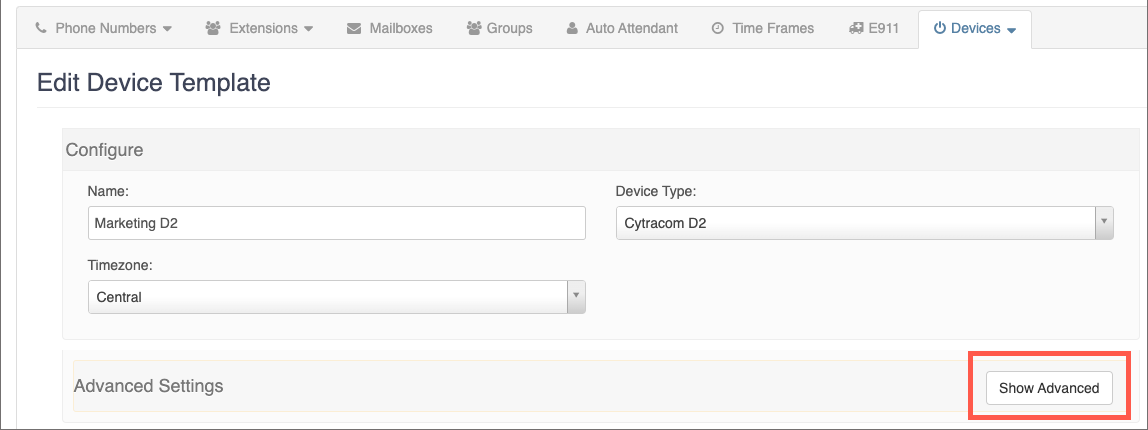
Task: Open the Timezone dropdown showing Central
Action: pos(336,297)
